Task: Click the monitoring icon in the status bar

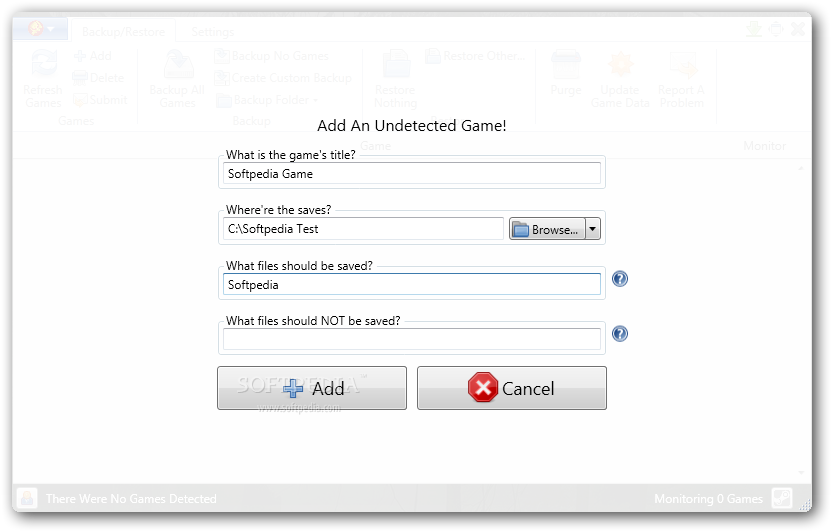Action: click(782, 498)
